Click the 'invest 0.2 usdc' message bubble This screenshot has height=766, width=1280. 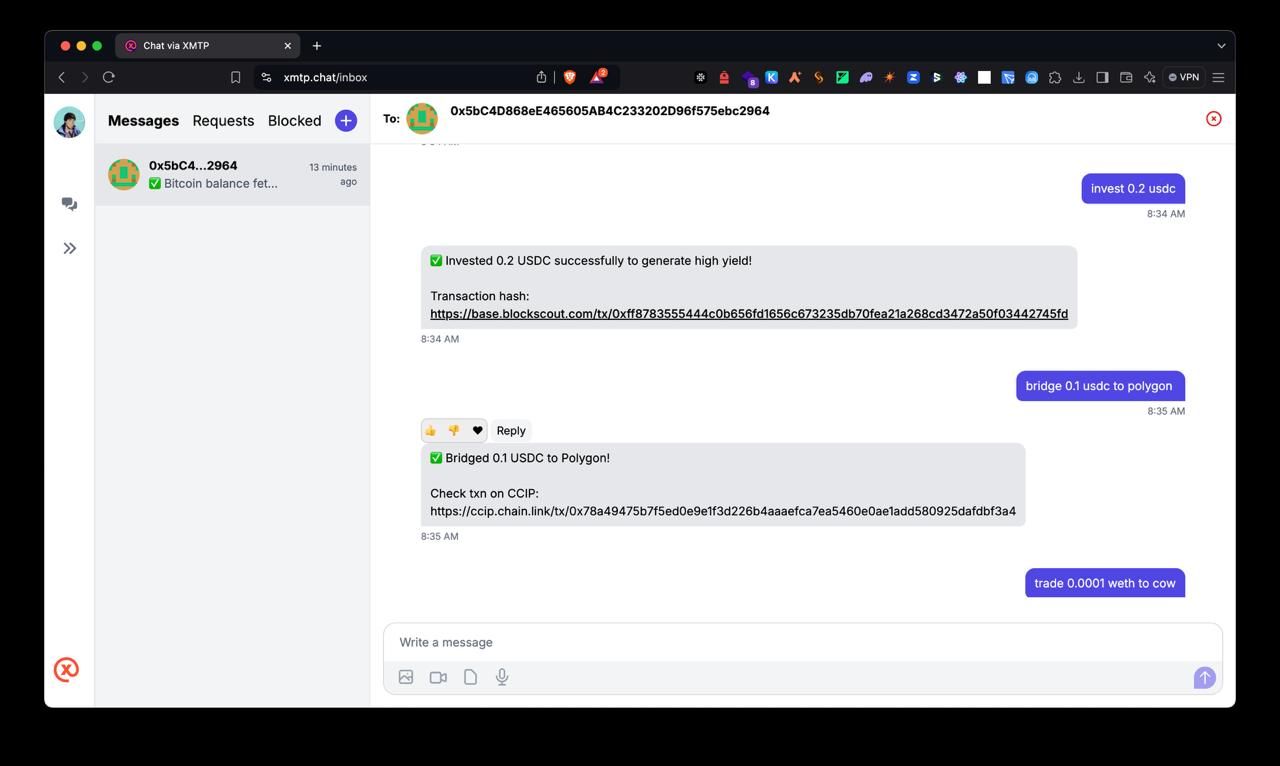pos(1133,188)
